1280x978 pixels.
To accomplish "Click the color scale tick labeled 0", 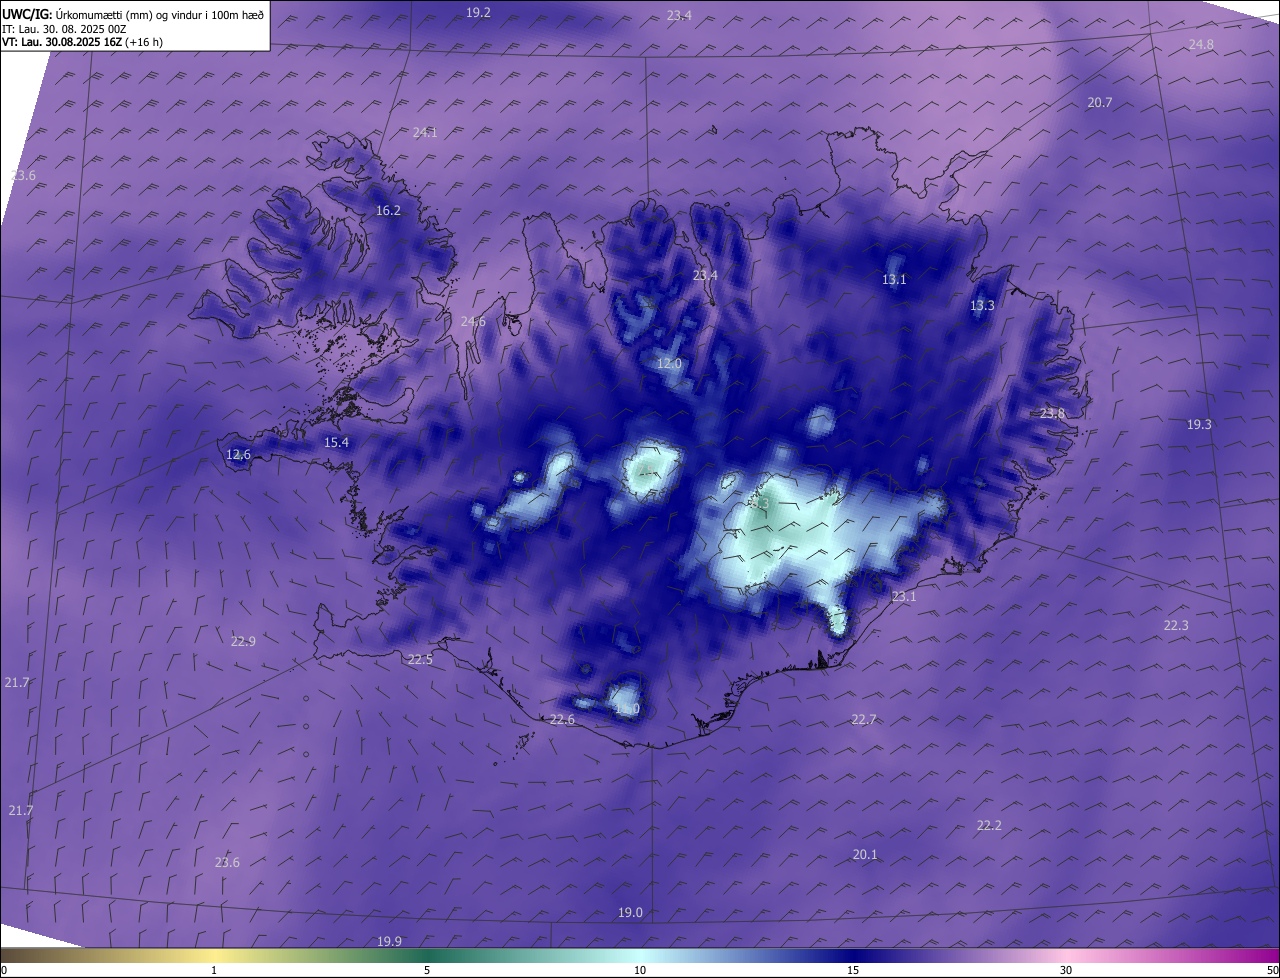I will [3, 970].
